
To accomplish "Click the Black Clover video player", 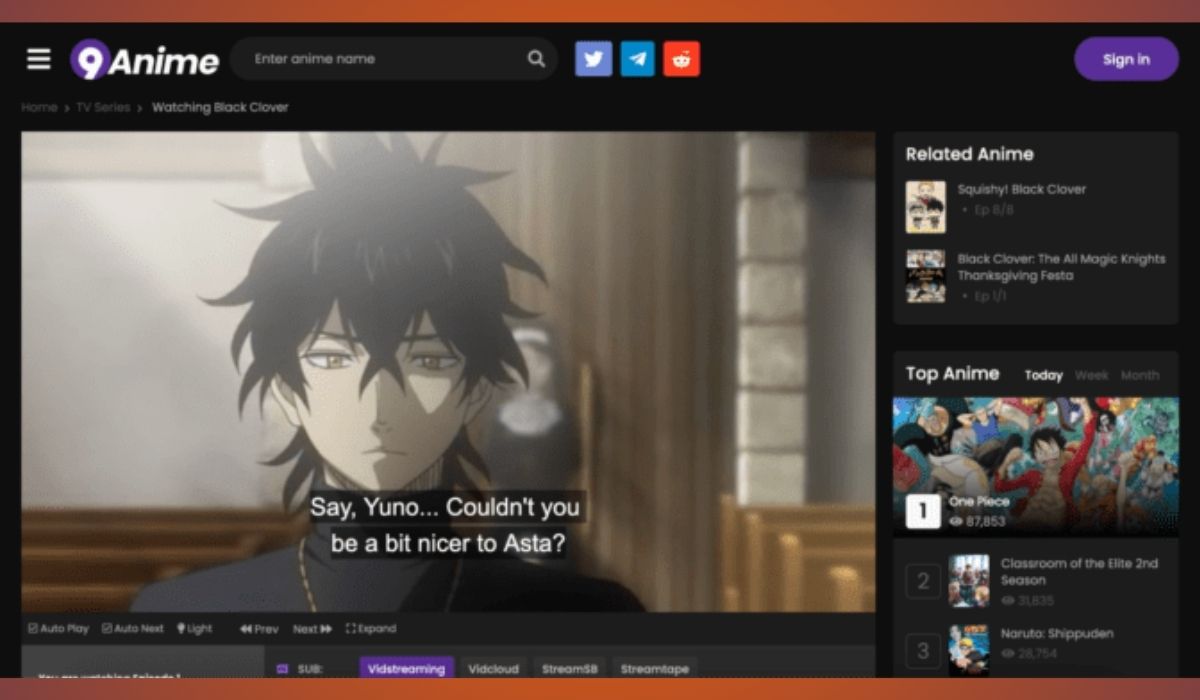I will coord(448,371).
